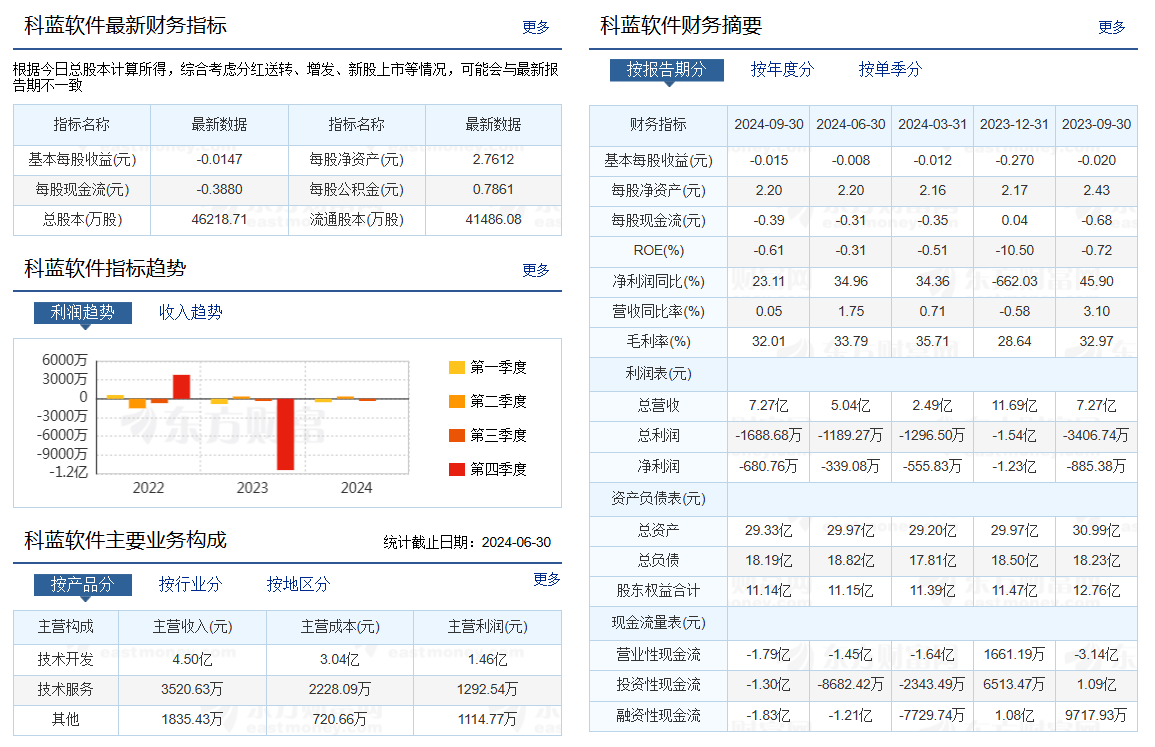Viewport: 1155px width, 747px height.
Task: Click the 2024-03-31 column header
Action: [932, 124]
